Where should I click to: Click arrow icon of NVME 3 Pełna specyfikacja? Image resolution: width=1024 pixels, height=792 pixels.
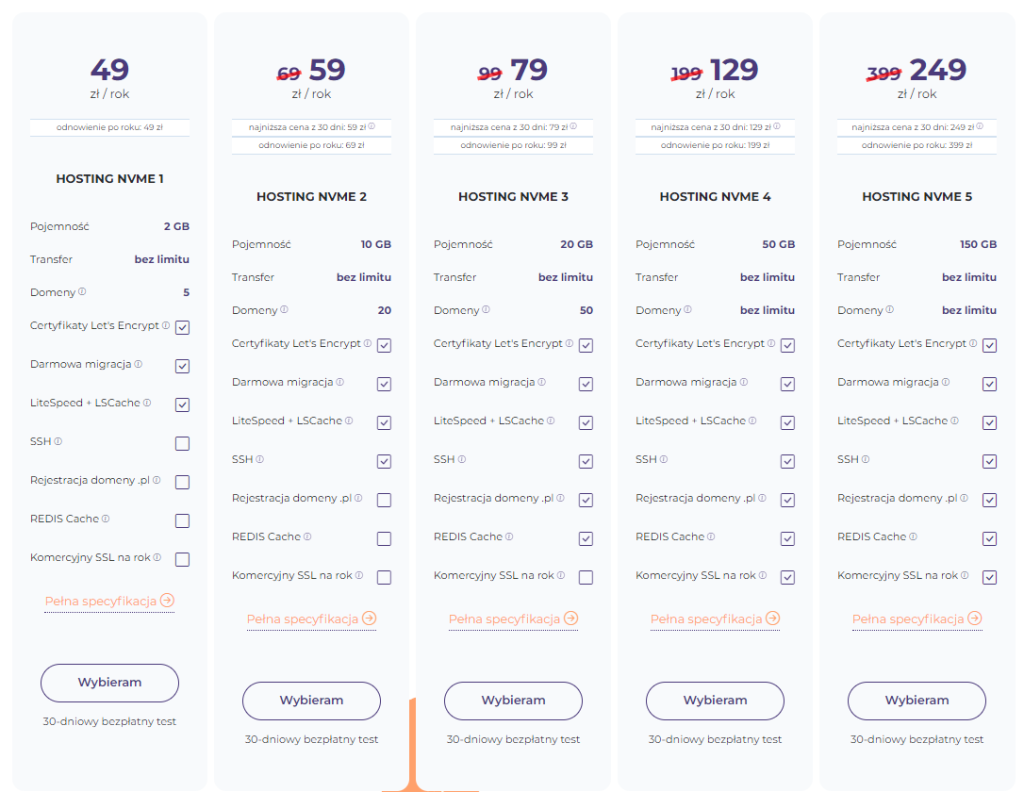[571, 619]
